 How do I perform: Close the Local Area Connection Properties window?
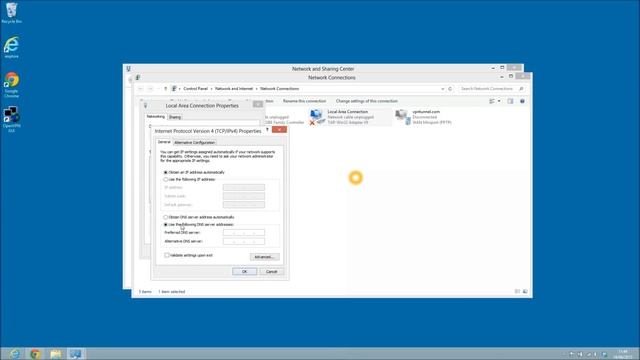tap(258, 104)
